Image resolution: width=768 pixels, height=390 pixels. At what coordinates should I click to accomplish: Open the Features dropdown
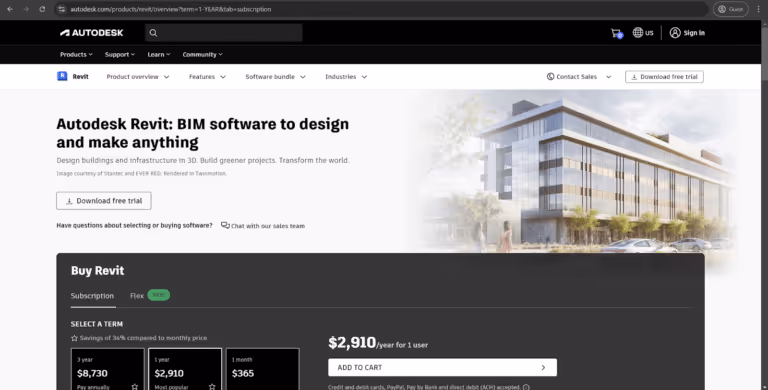(207, 77)
